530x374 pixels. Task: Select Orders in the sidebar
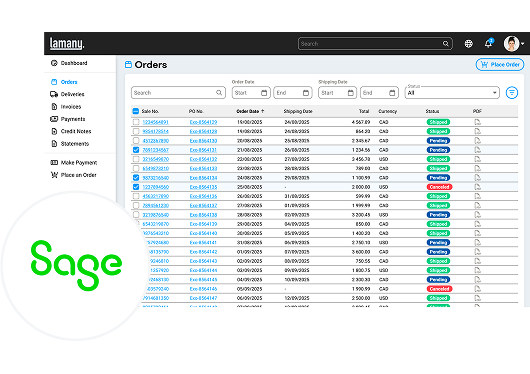point(69,82)
